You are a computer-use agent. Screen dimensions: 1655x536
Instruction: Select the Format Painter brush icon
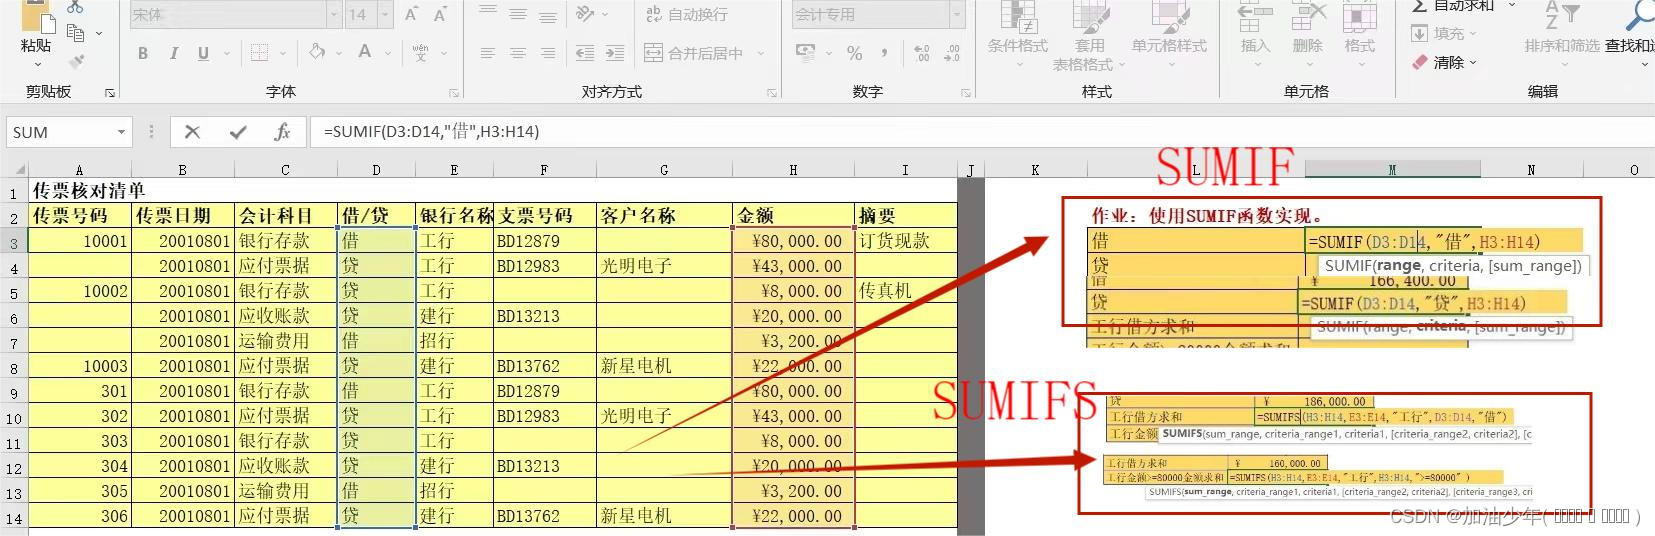point(76,61)
